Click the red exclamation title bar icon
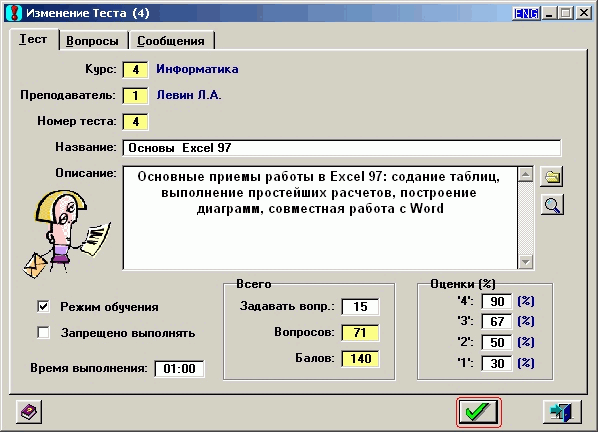The height and width of the screenshot is (432, 598). pos(15,13)
